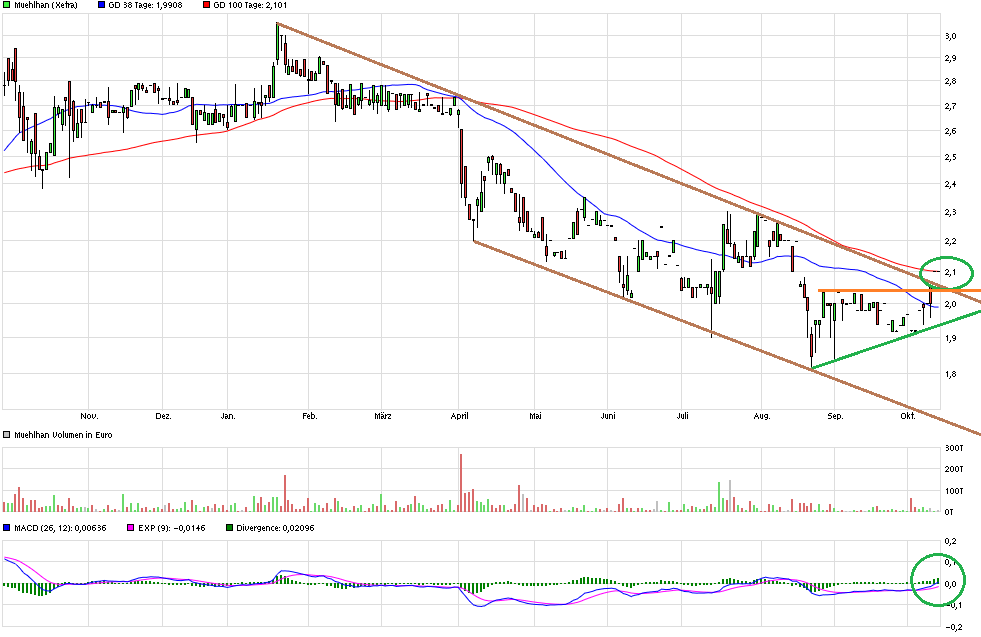
Task: Click the 'März' month label on time axis
Action: coord(383,416)
